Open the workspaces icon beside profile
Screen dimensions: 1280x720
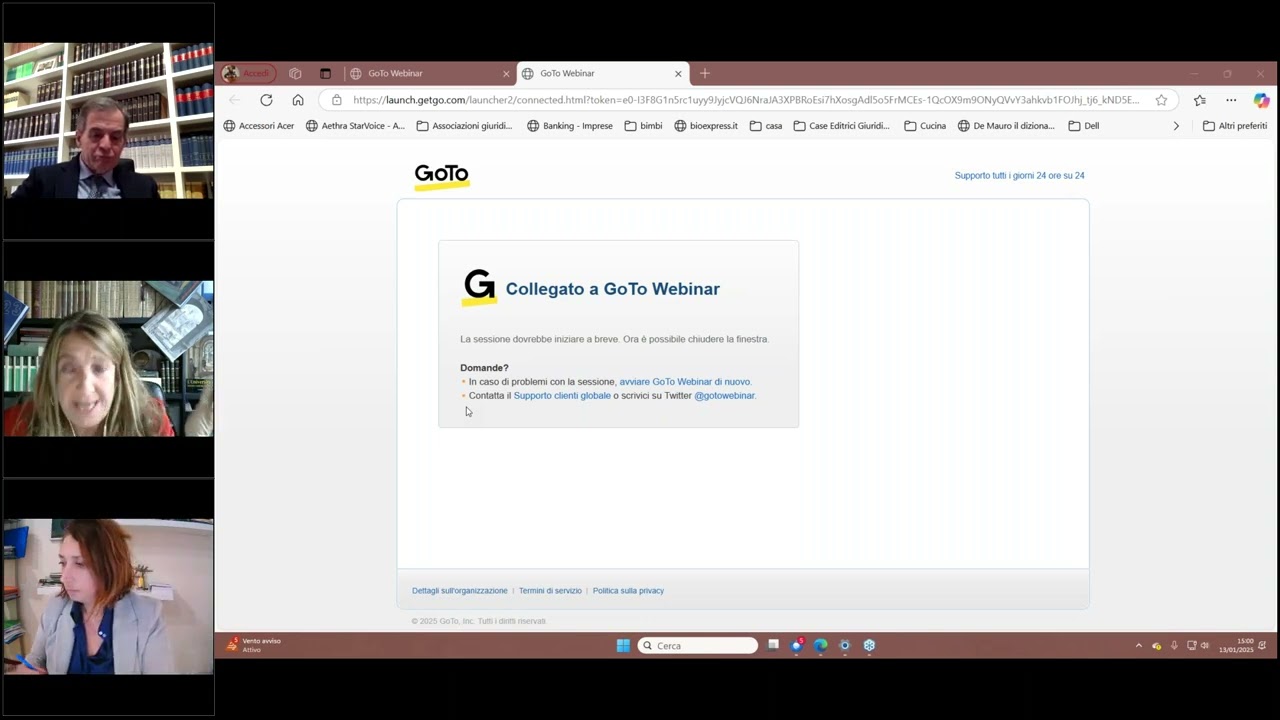[x=295, y=73]
